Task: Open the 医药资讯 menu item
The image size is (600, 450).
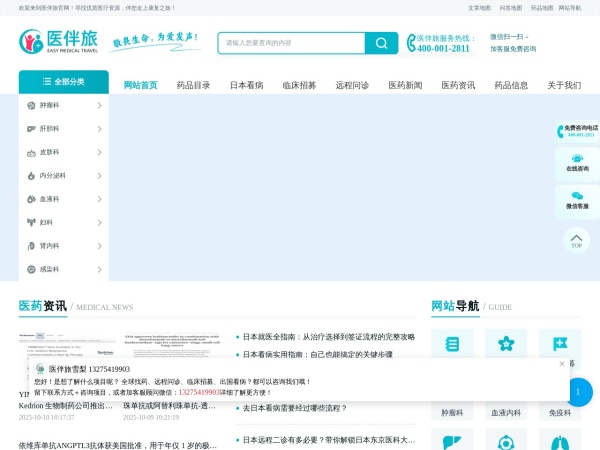Action: click(458, 85)
